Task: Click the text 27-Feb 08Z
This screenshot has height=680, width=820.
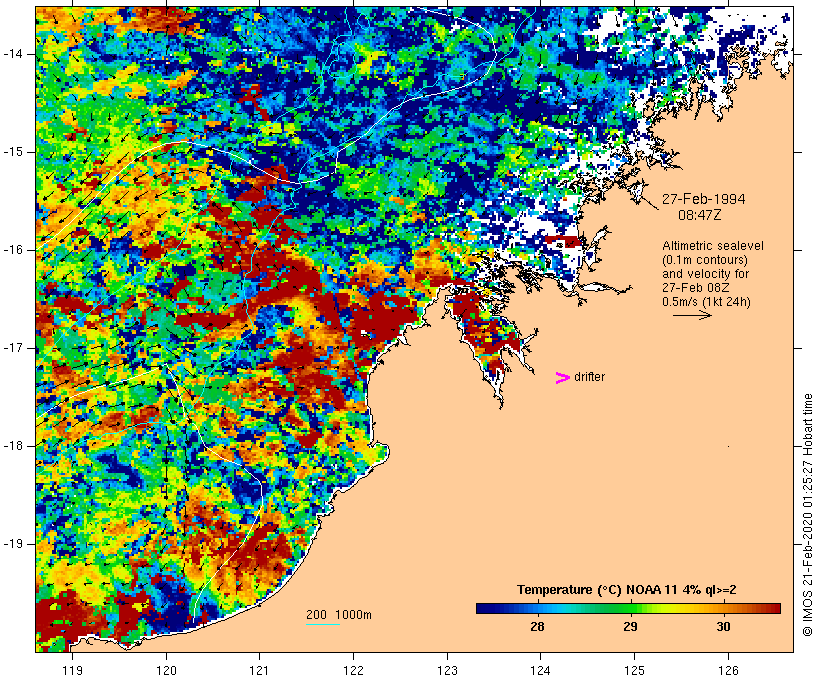Action: click(x=696, y=288)
